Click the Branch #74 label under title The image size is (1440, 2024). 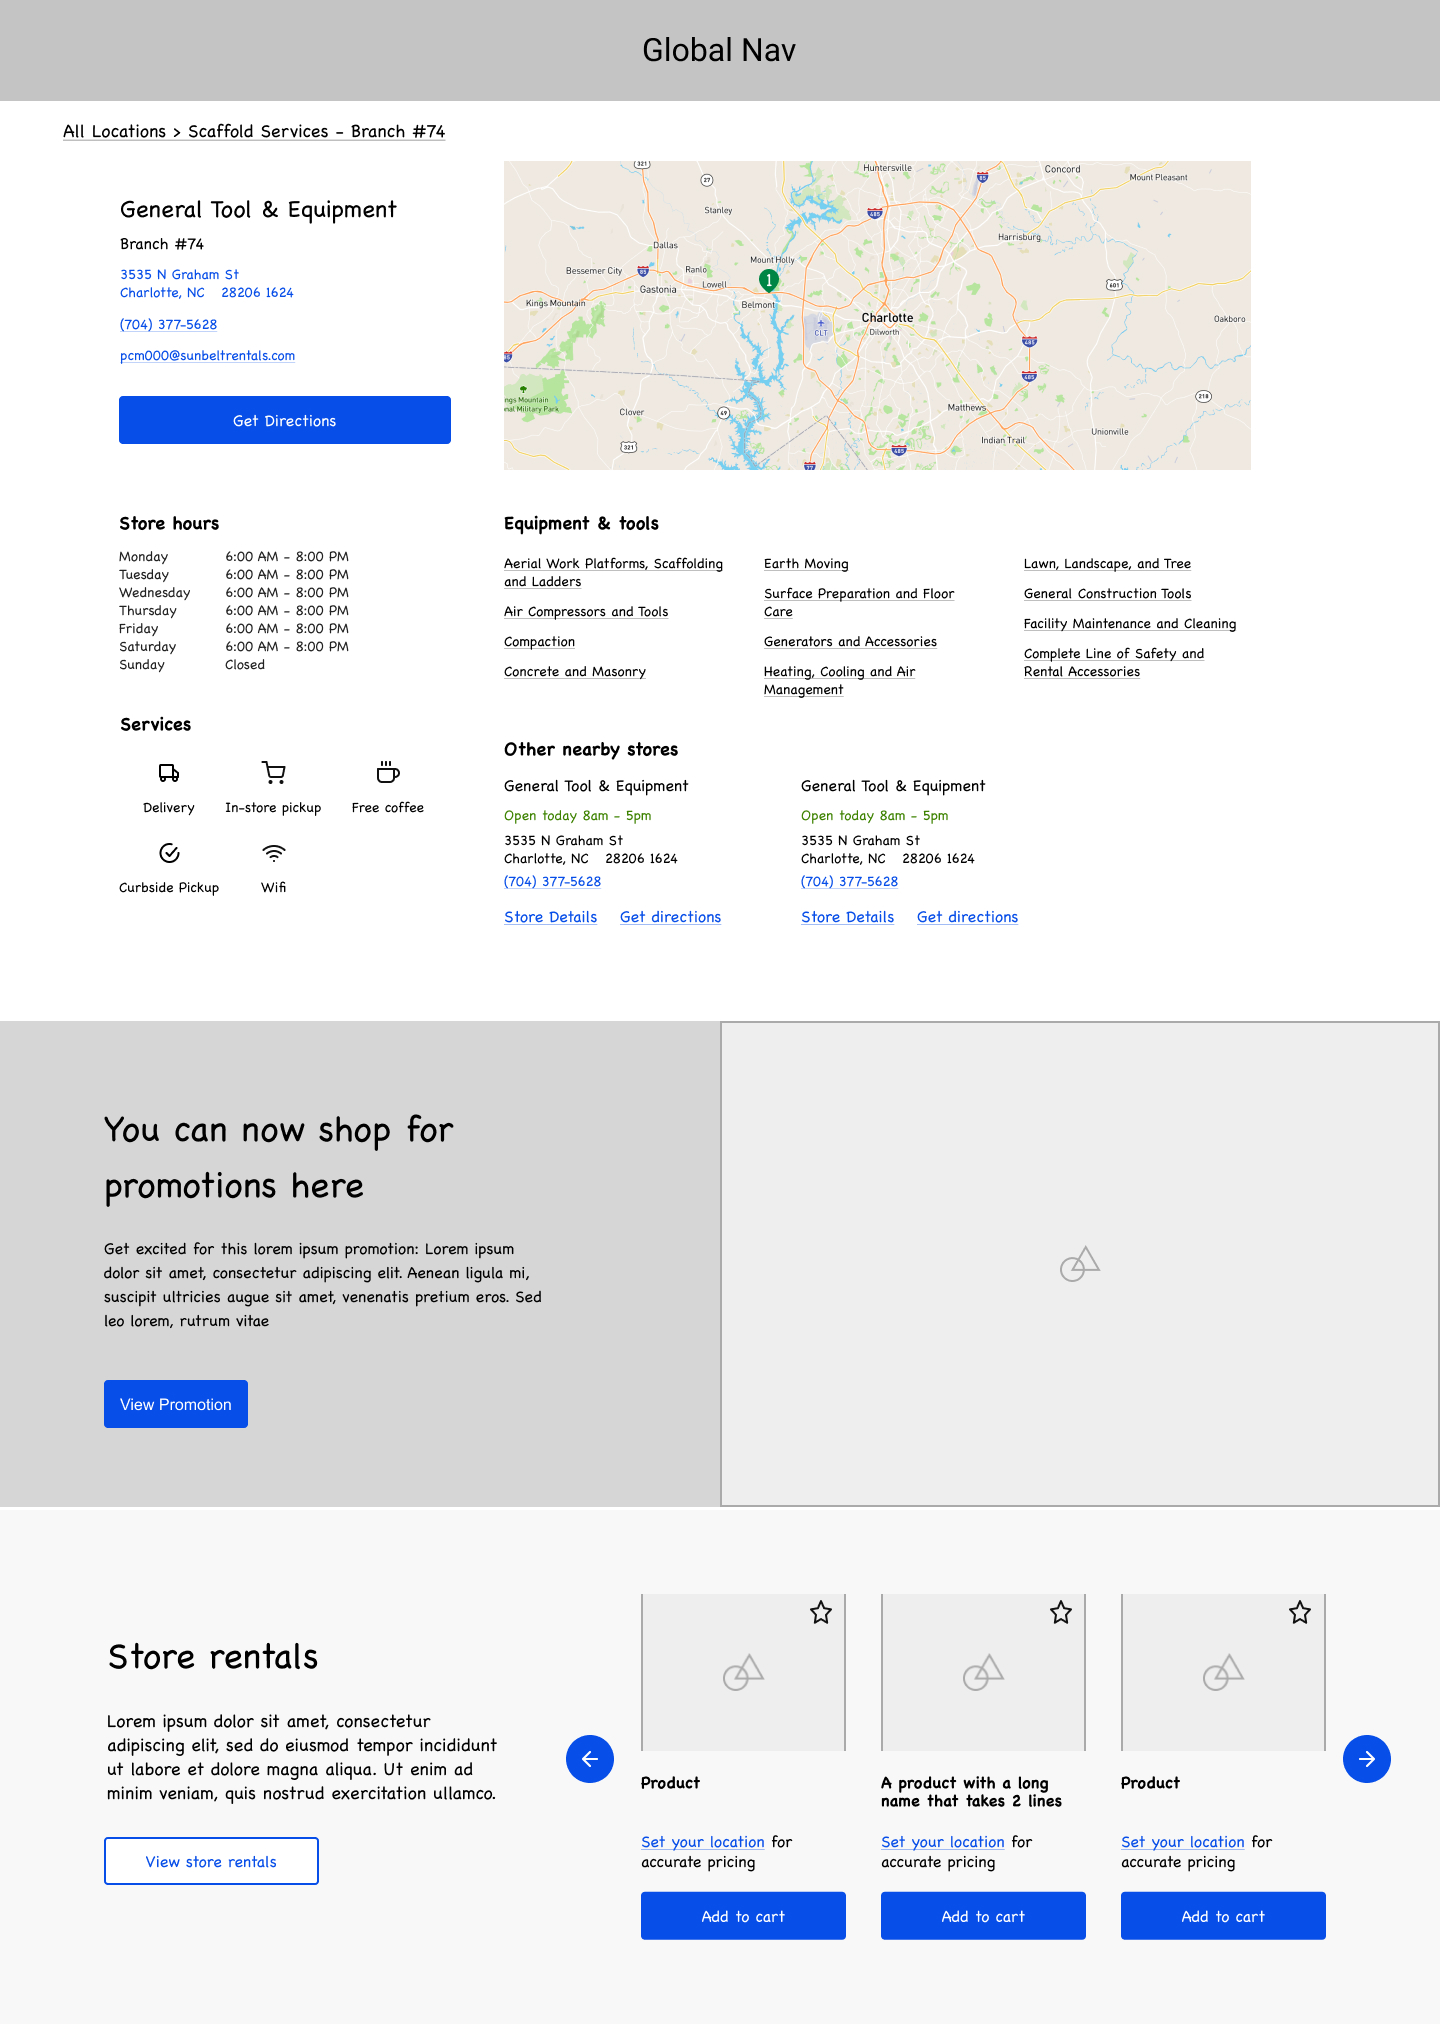pos(162,244)
